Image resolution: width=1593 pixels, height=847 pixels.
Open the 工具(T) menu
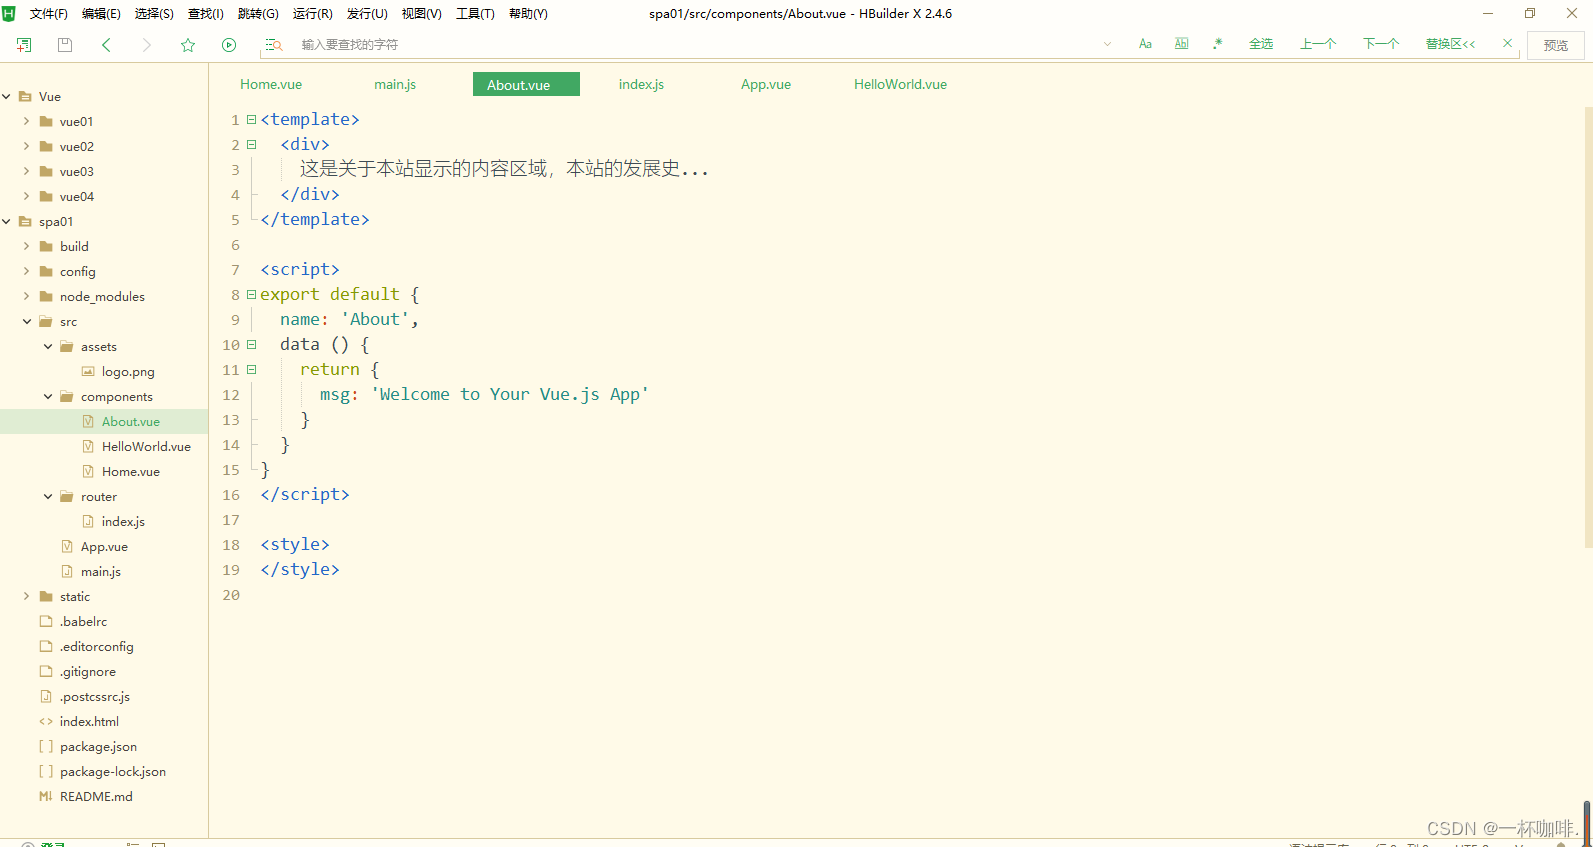point(475,14)
